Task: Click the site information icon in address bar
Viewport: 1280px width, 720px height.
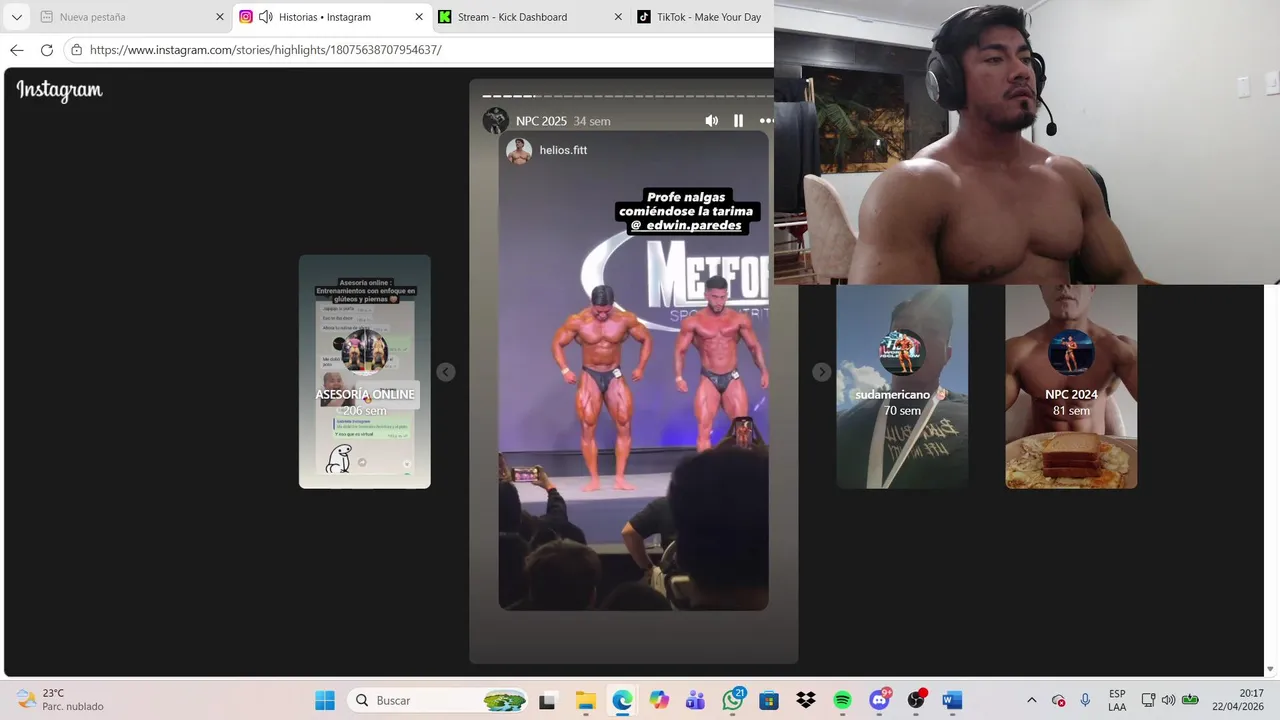Action: 77,50
